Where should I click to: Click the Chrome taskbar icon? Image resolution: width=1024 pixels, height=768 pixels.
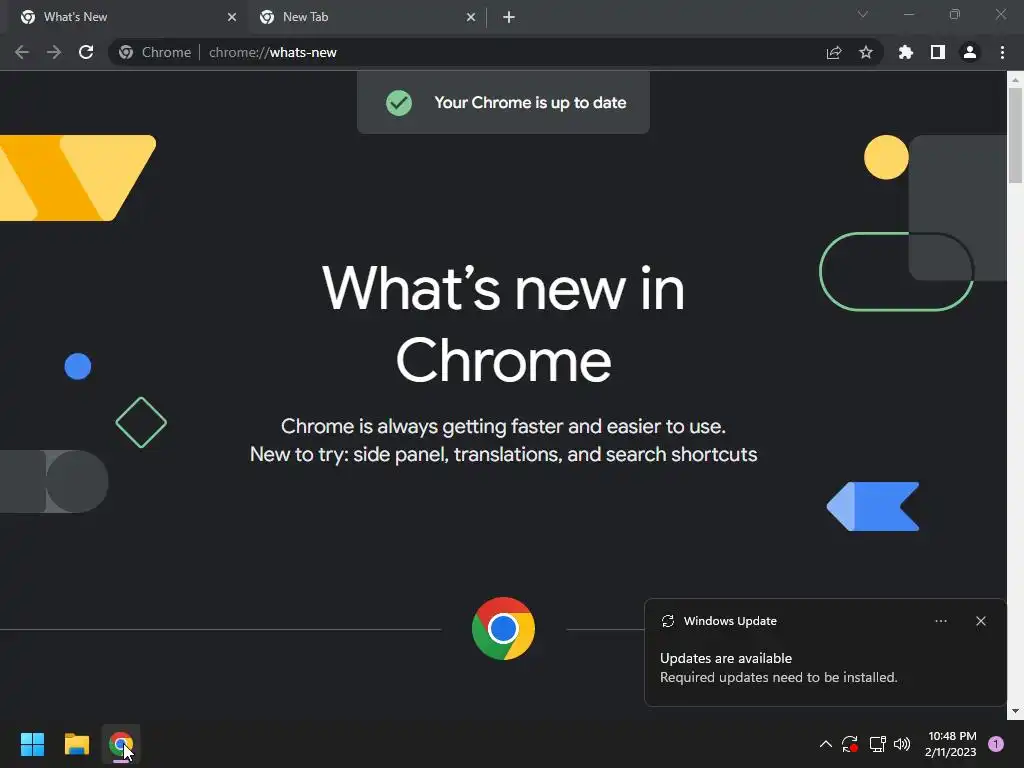[121, 744]
